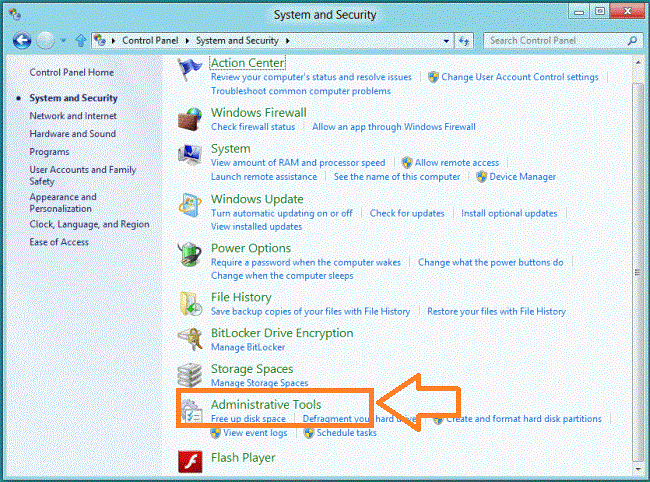Click the File History folder icon
The height and width of the screenshot is (482, 650).
click(x=191, y=303)
